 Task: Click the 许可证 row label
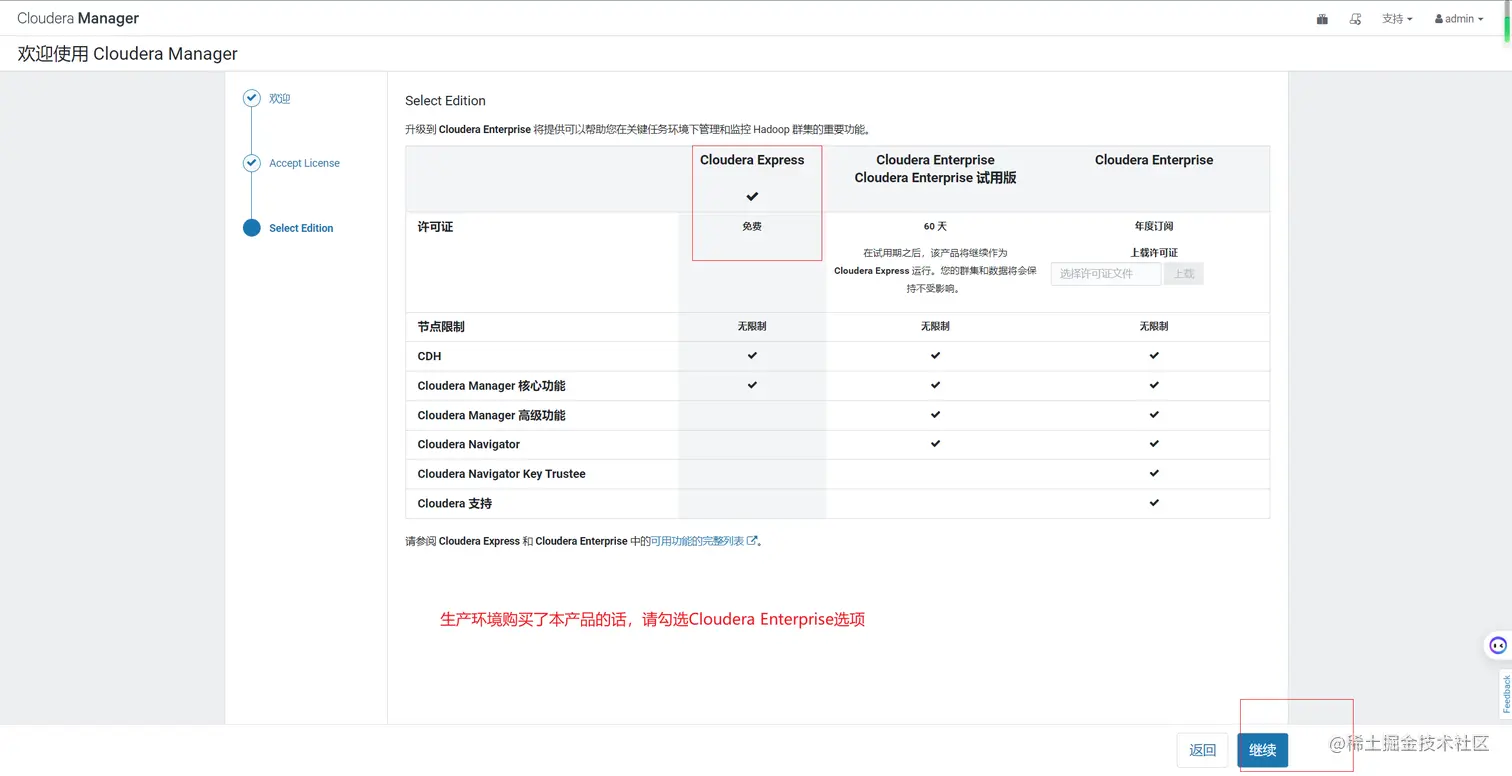[435, 227]
